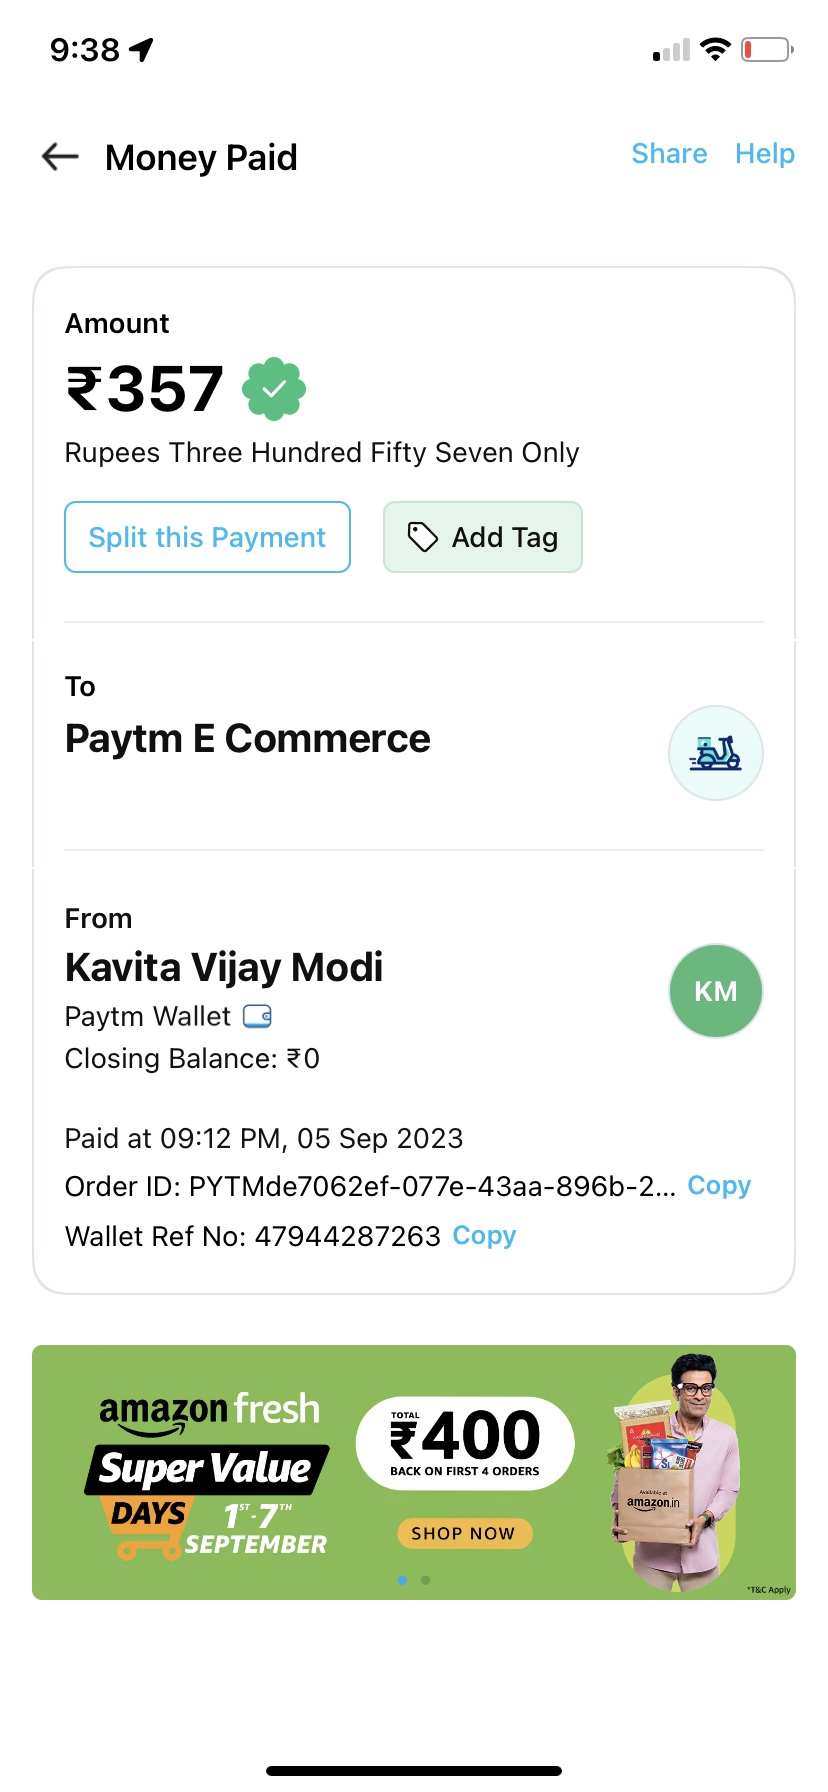Tap the delivery scooter merchant icon
The height and width of the screenshot is (1792, 828).
pos(716,753)
